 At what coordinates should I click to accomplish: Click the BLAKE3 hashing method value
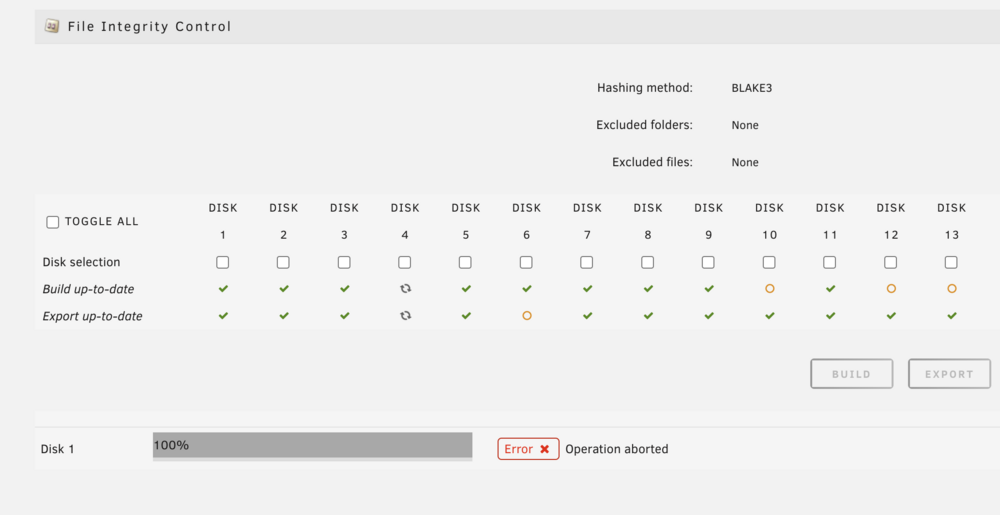(751, 88)
